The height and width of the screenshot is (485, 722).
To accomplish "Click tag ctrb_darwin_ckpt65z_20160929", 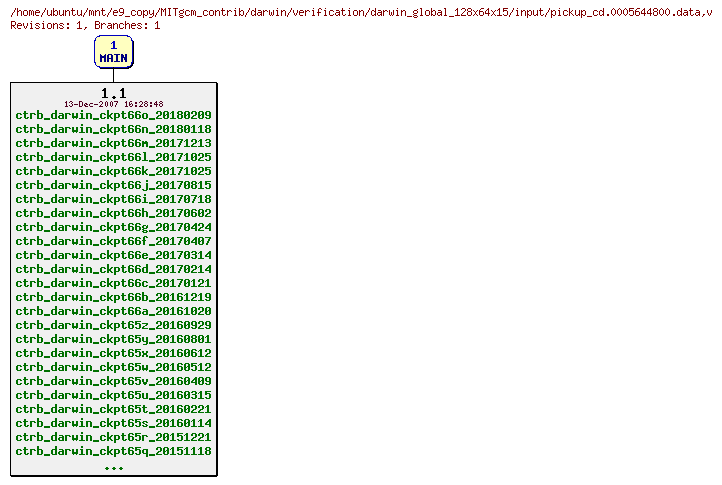I will 114,325.
